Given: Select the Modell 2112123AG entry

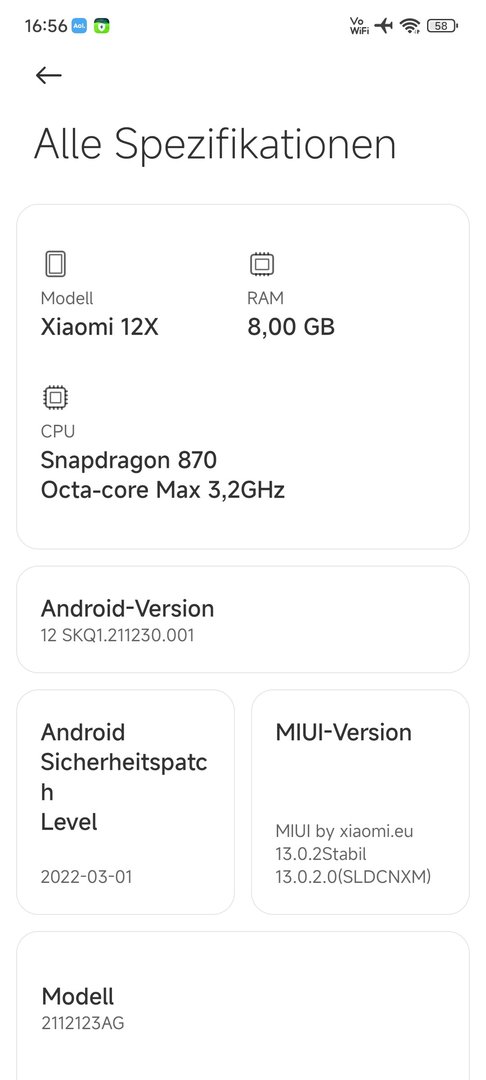Looking at the screenshot, I should [x=243, y=1008].
